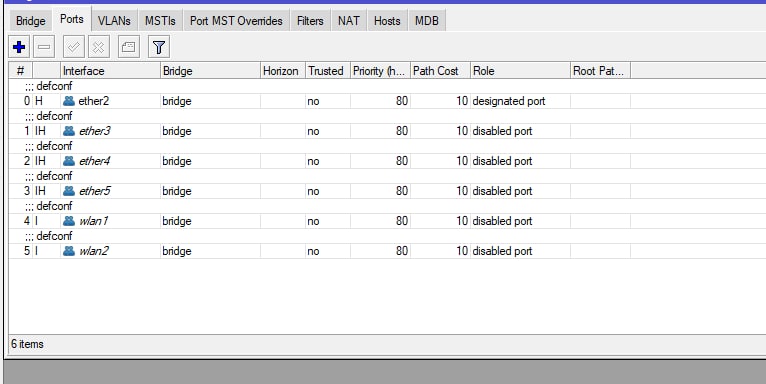Image resolution: width=766 pixels, height=384 pixels.
Task: Sort by the # column header
Action: coord(21,71)
